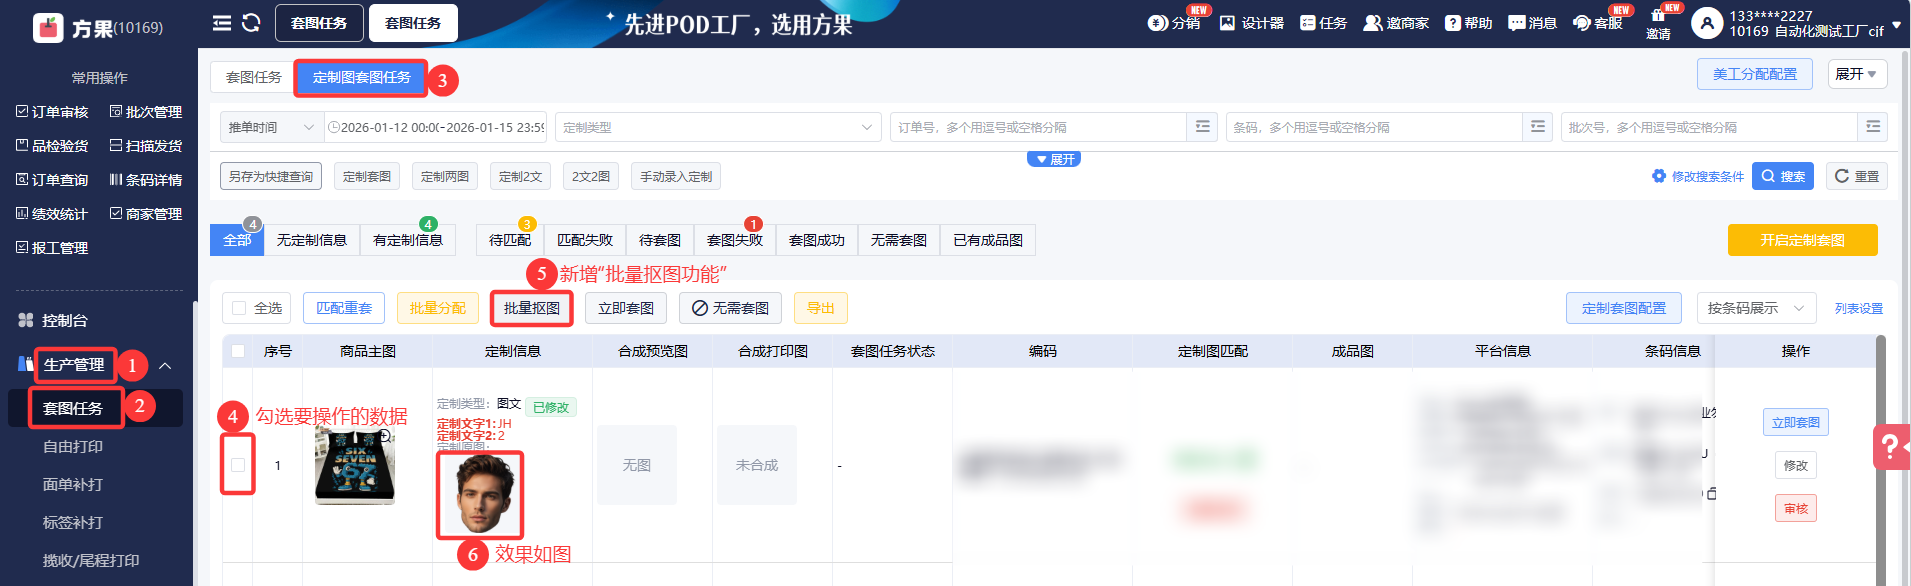Viewport: 1911px width, 586px height.
Task: Open the 按条码展示 display dropdown
Action: 1756,308
